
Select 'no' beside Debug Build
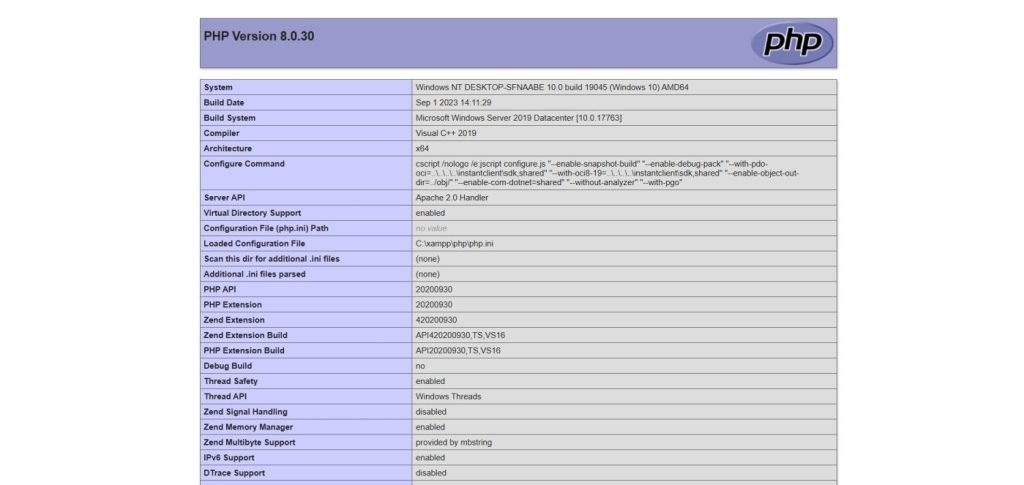420,366
